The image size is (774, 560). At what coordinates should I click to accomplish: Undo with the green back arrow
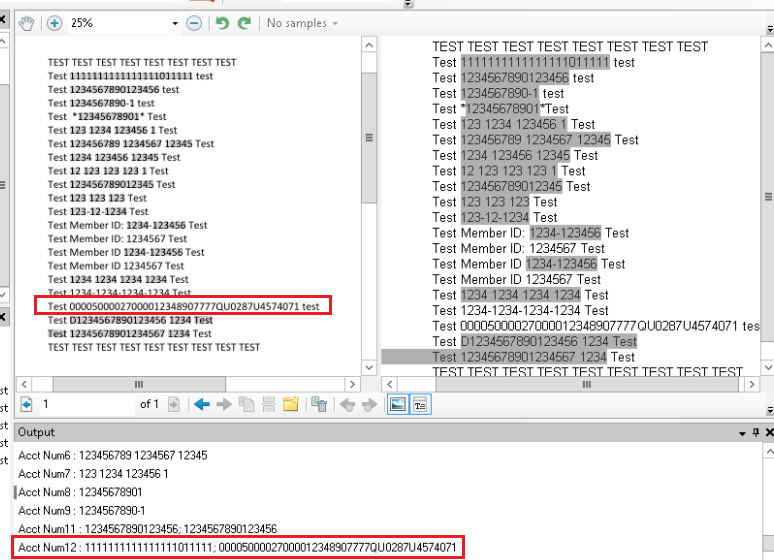[223, 23]
